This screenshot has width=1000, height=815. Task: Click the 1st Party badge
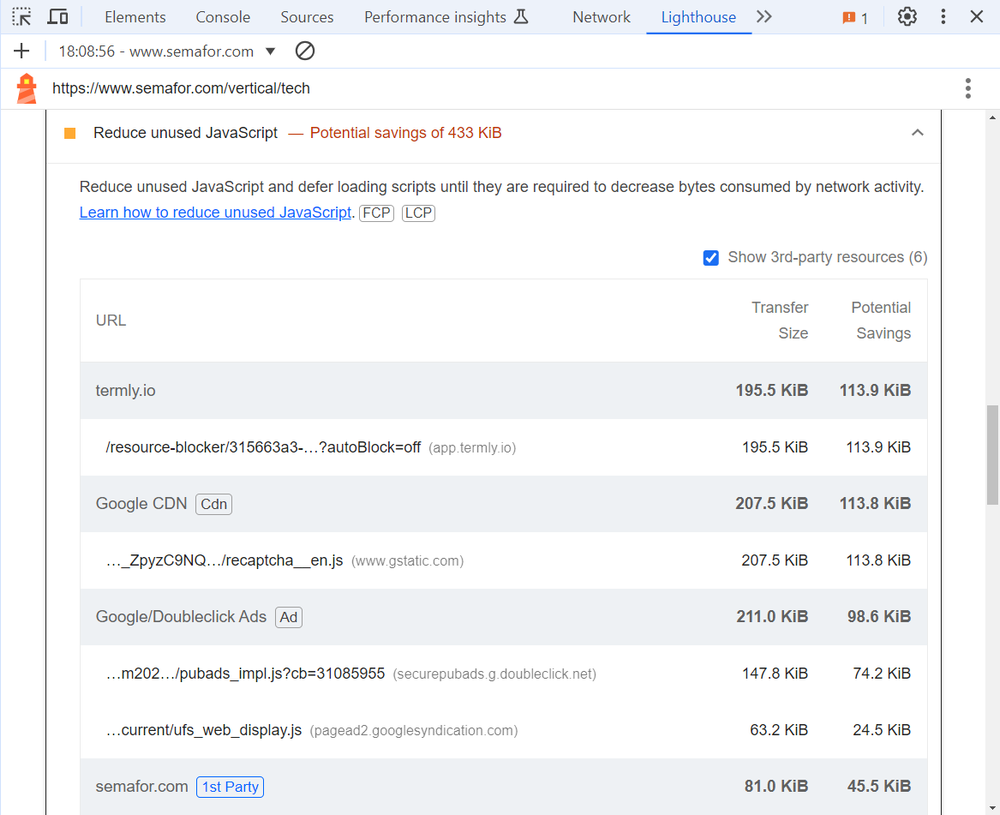pyautogui.click(x=230, y=787)
